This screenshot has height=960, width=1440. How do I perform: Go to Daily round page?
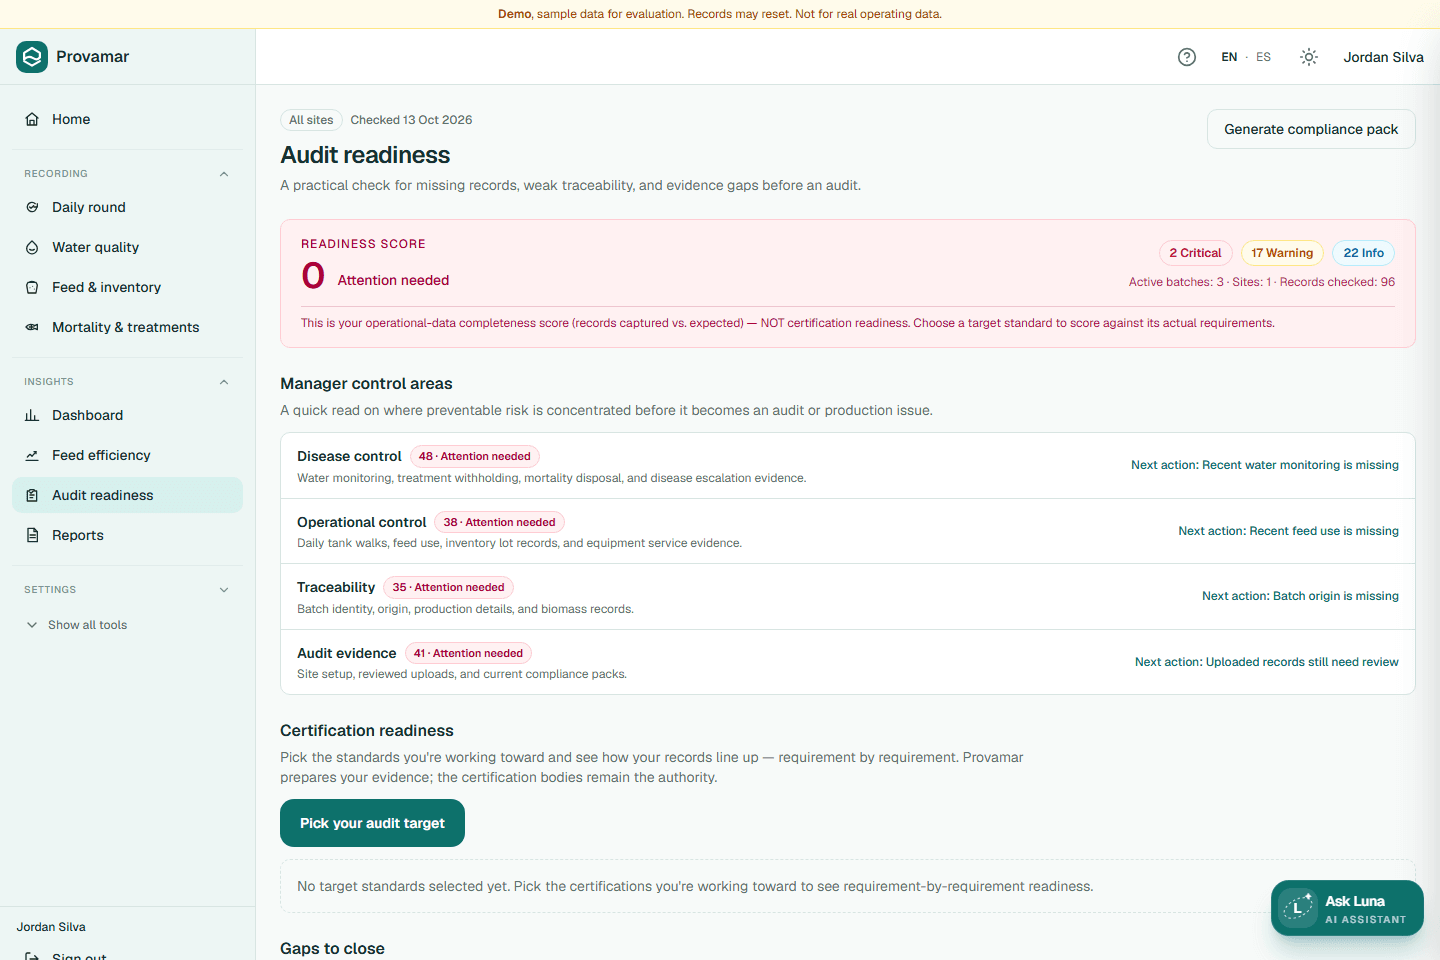tap(127, 207)
